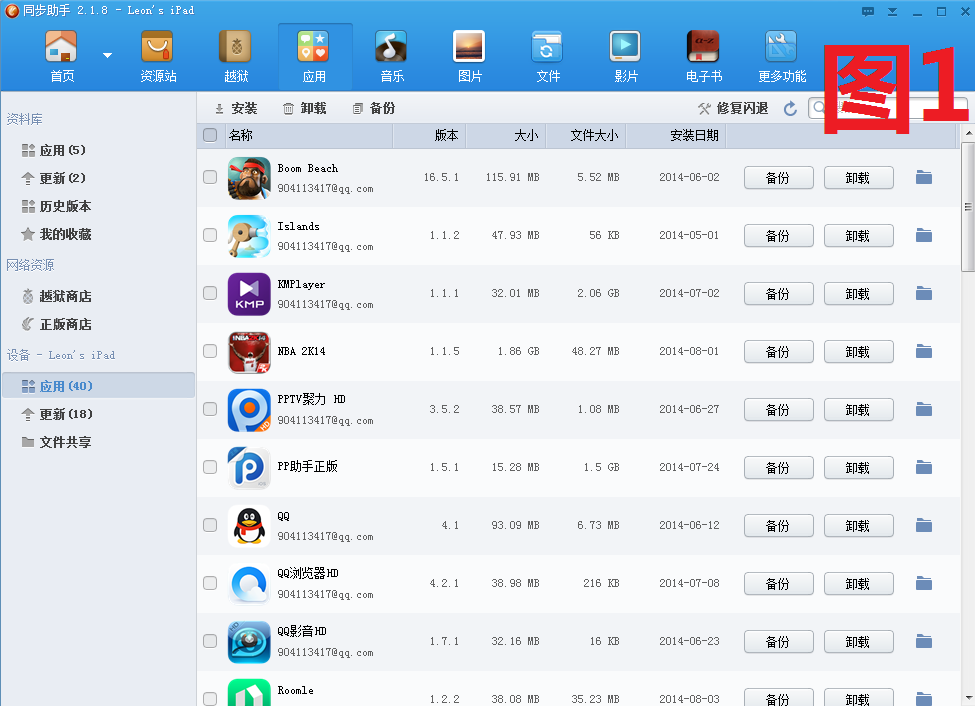
Task: Open folder icon for QQ浏览器HD
Action: [x=924, y=583]
